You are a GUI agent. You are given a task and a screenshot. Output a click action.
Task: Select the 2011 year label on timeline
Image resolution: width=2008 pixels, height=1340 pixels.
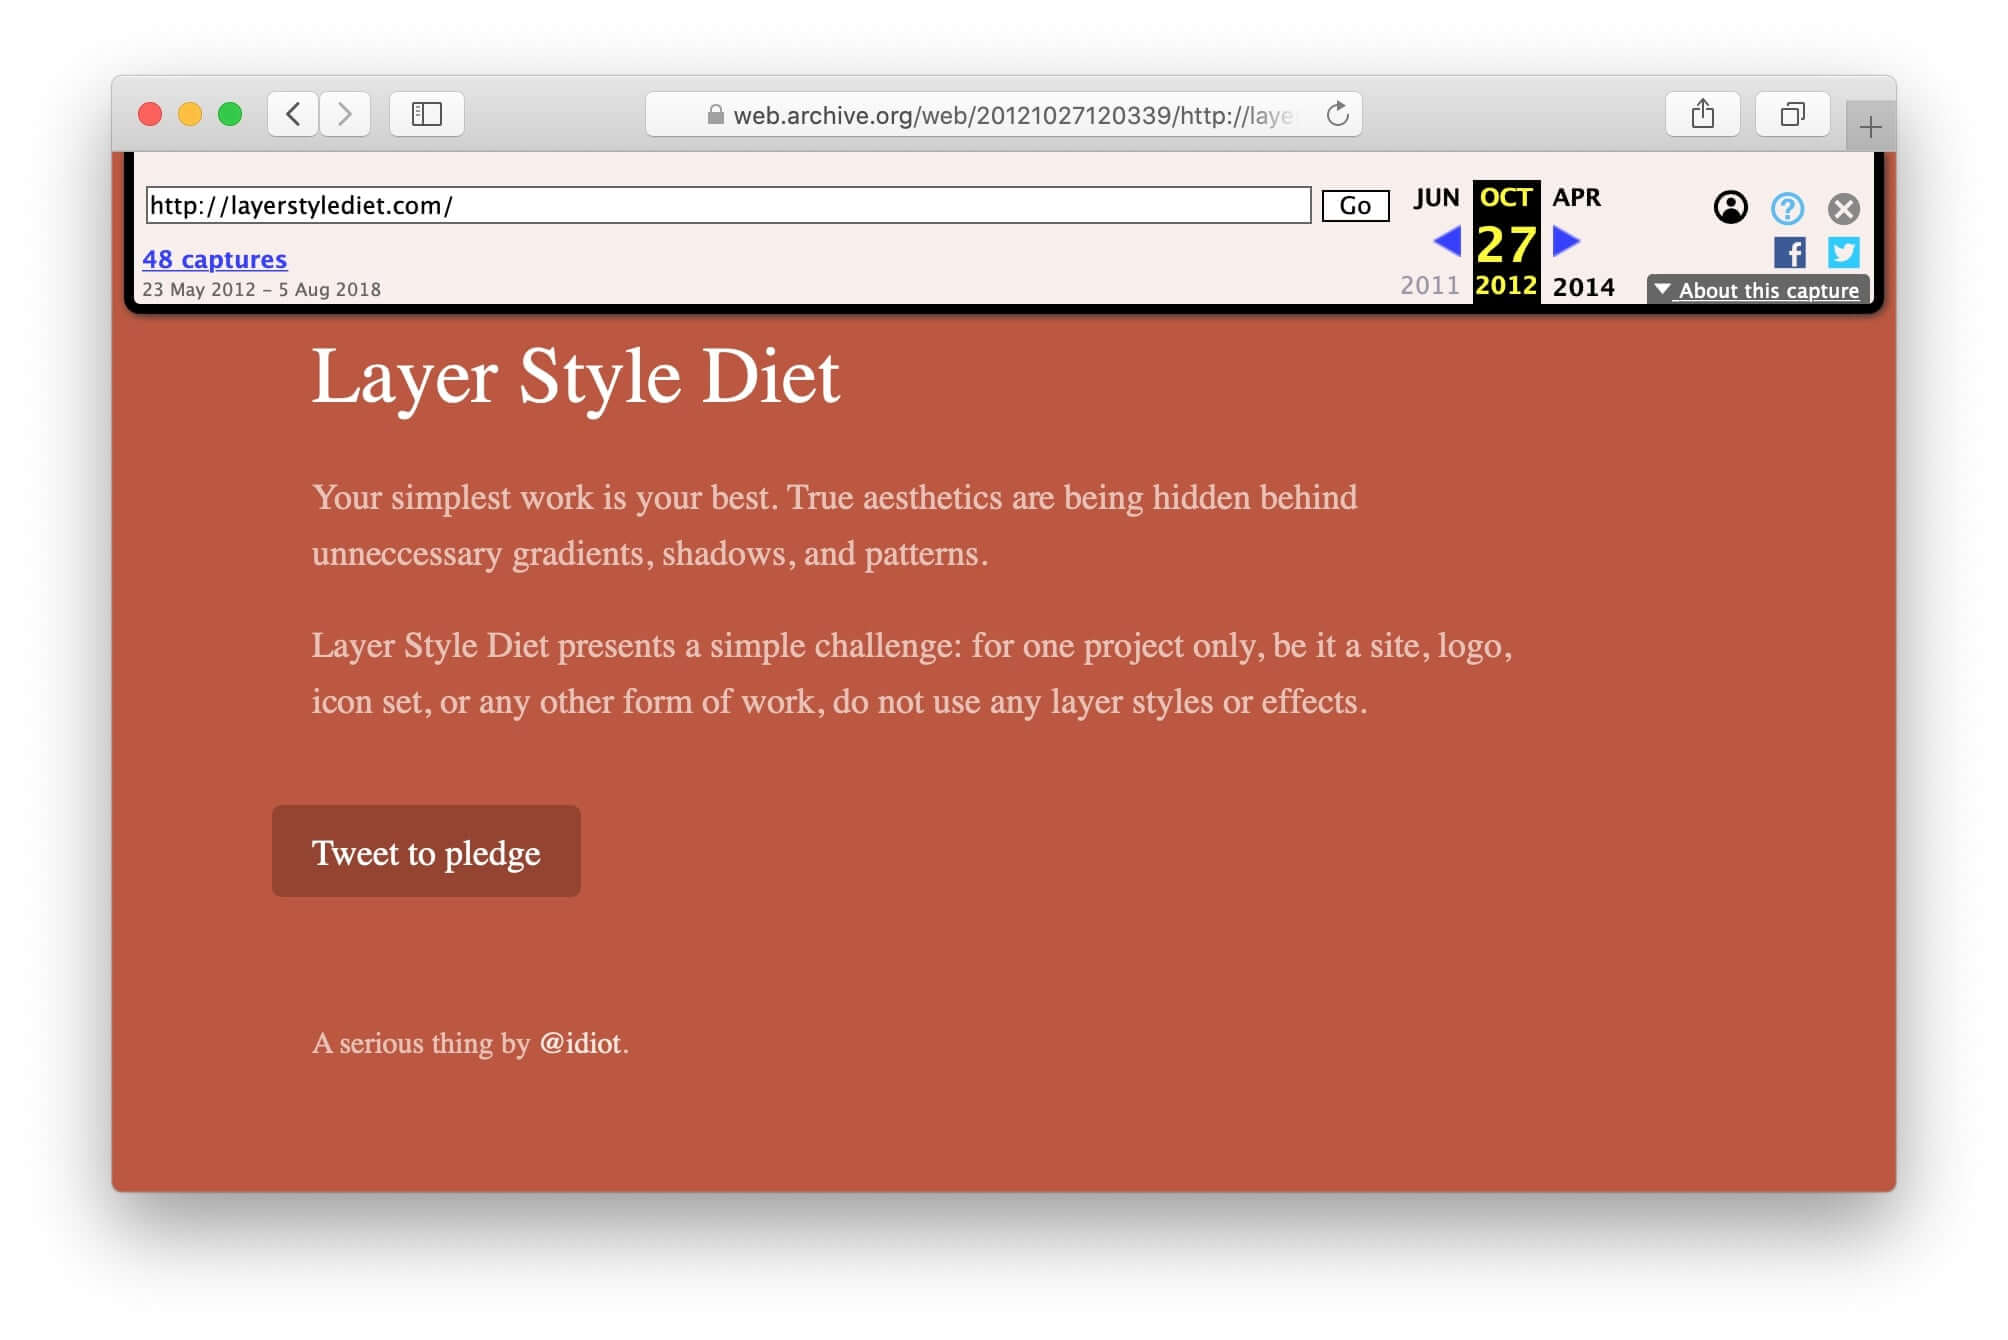click(1428, 286)
